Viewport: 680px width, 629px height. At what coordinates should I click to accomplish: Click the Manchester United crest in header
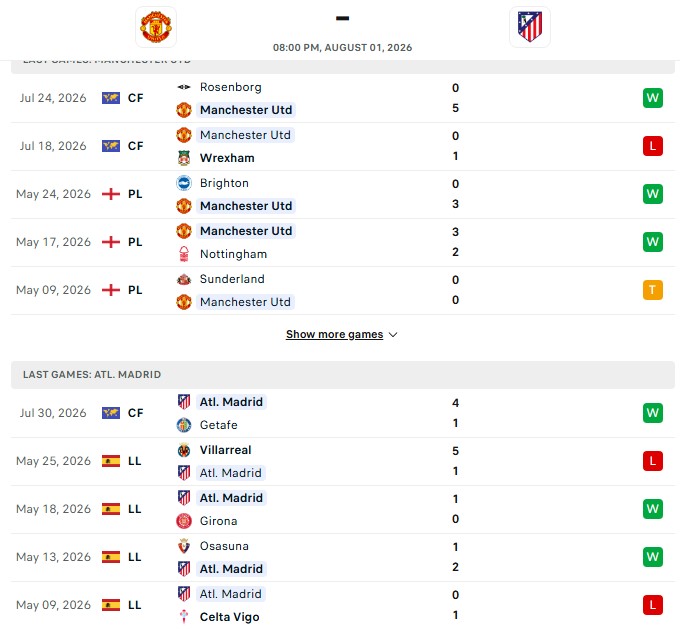[x=156, y=27]
